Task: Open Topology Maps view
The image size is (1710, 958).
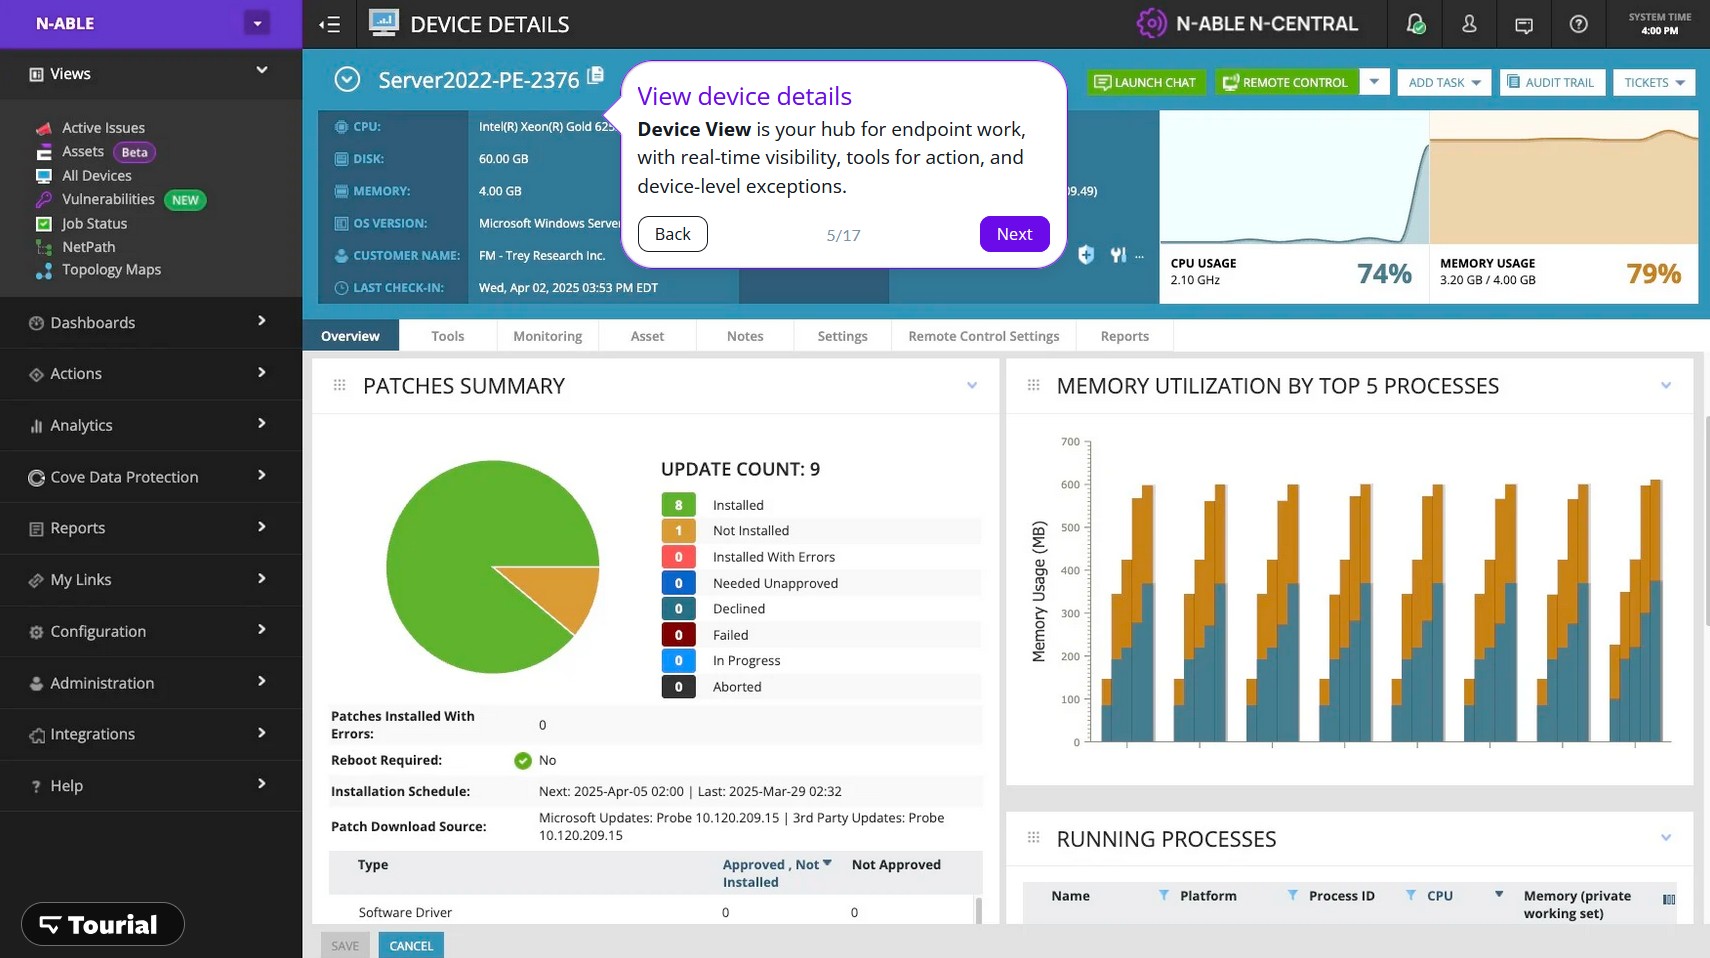Action: click(x=111, y=270)
